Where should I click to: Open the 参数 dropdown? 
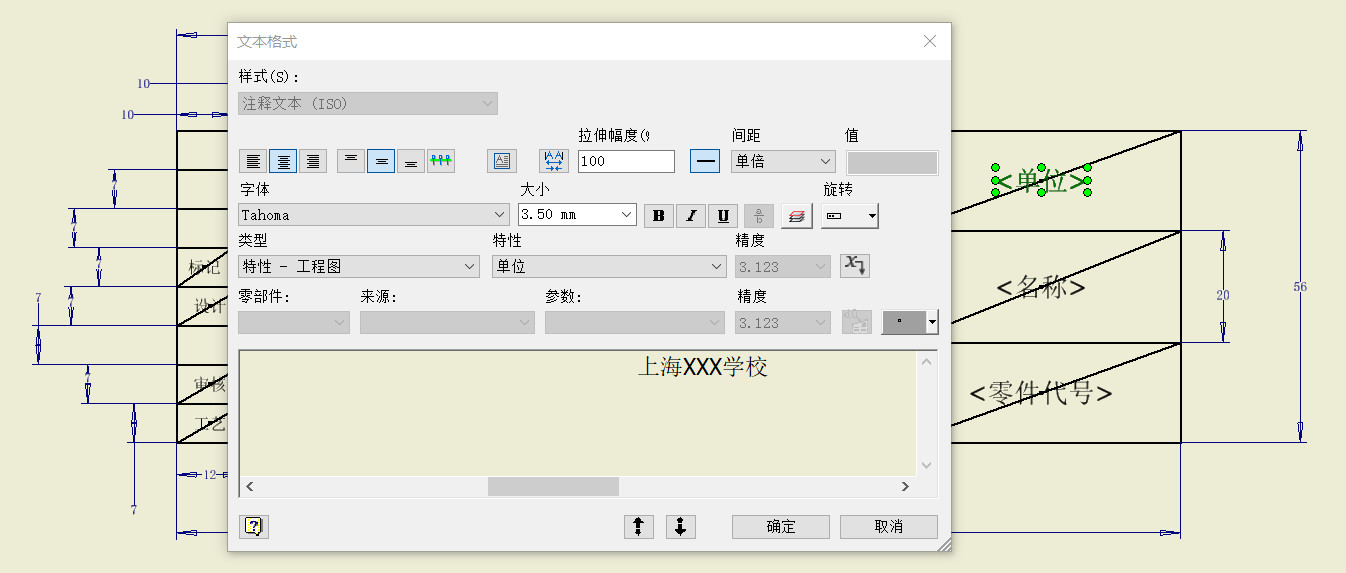(x=634, y=322)
